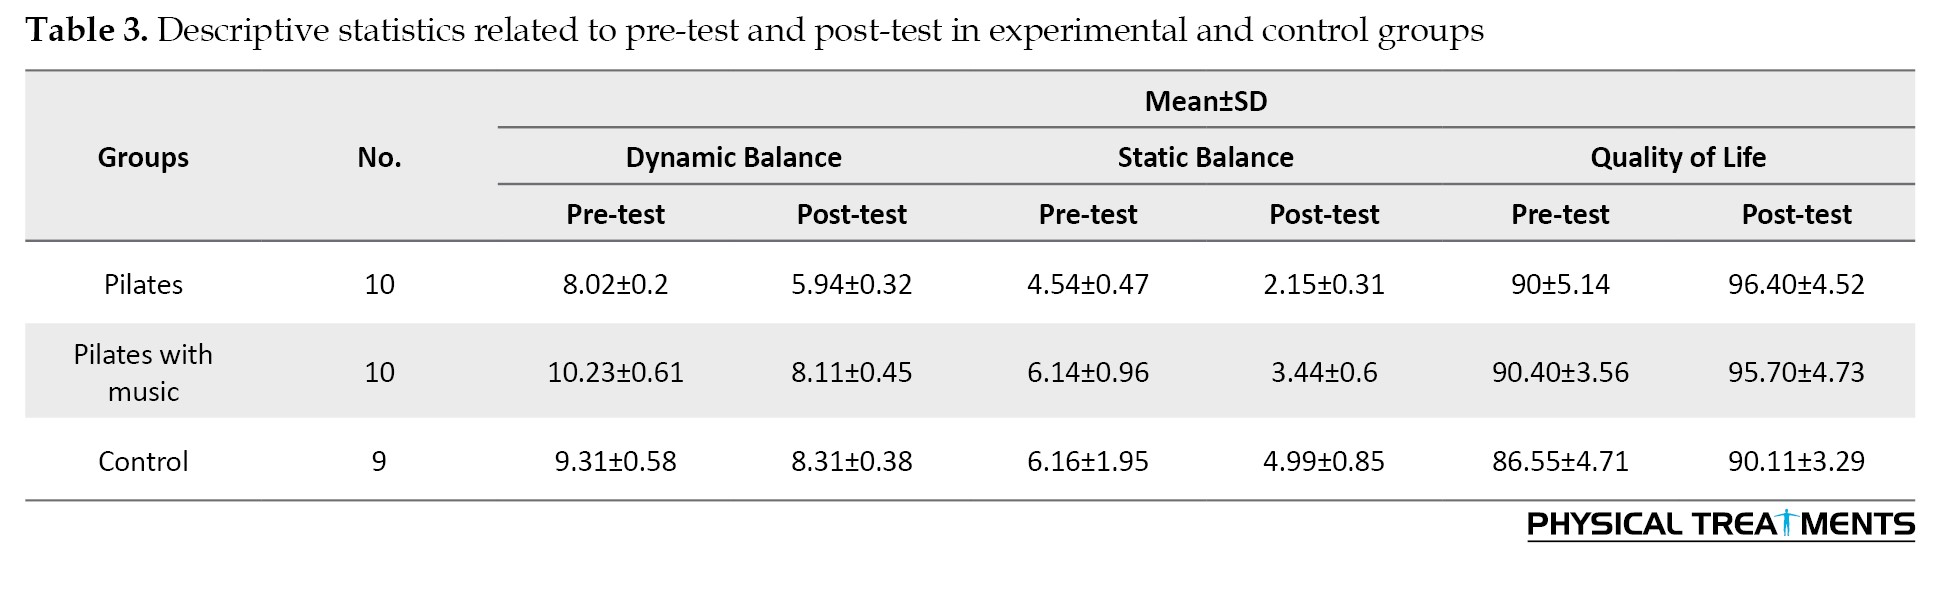This screenshot has width=1946, height=591.
Task: Click the Dynamic Balance header
Action: tap(734, 157)
